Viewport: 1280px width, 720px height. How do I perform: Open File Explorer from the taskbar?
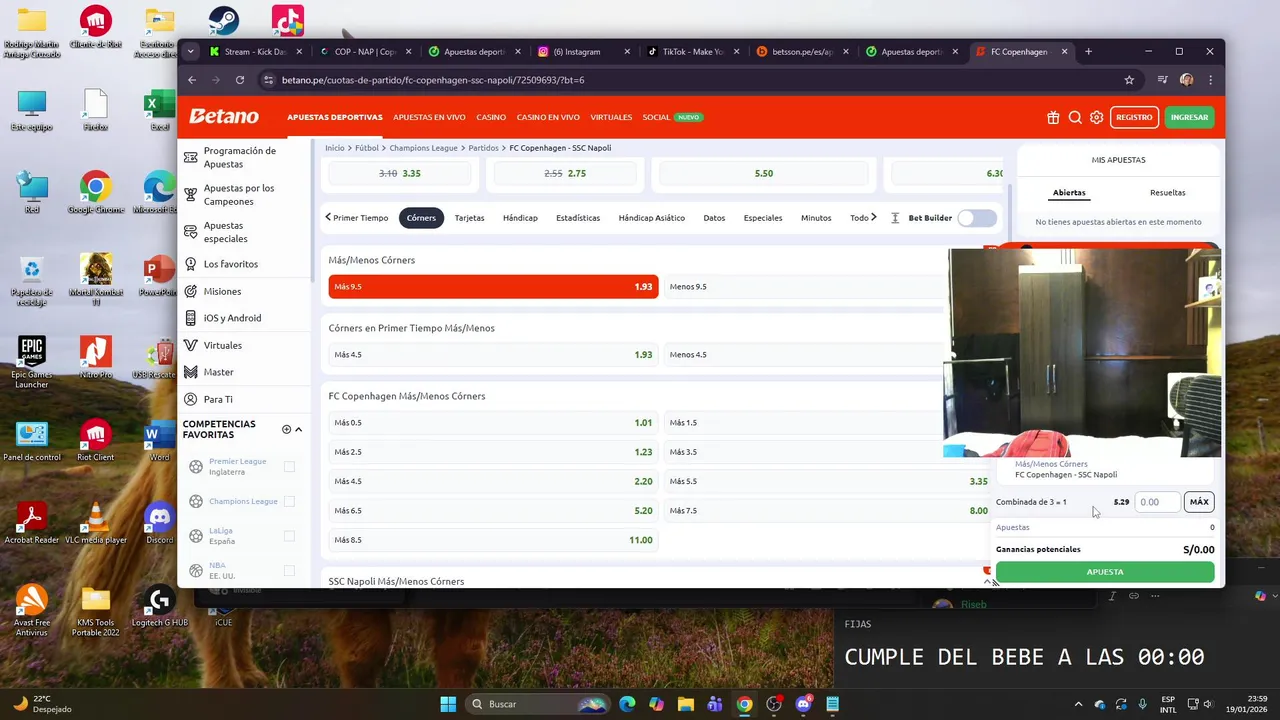pos(686,704)
